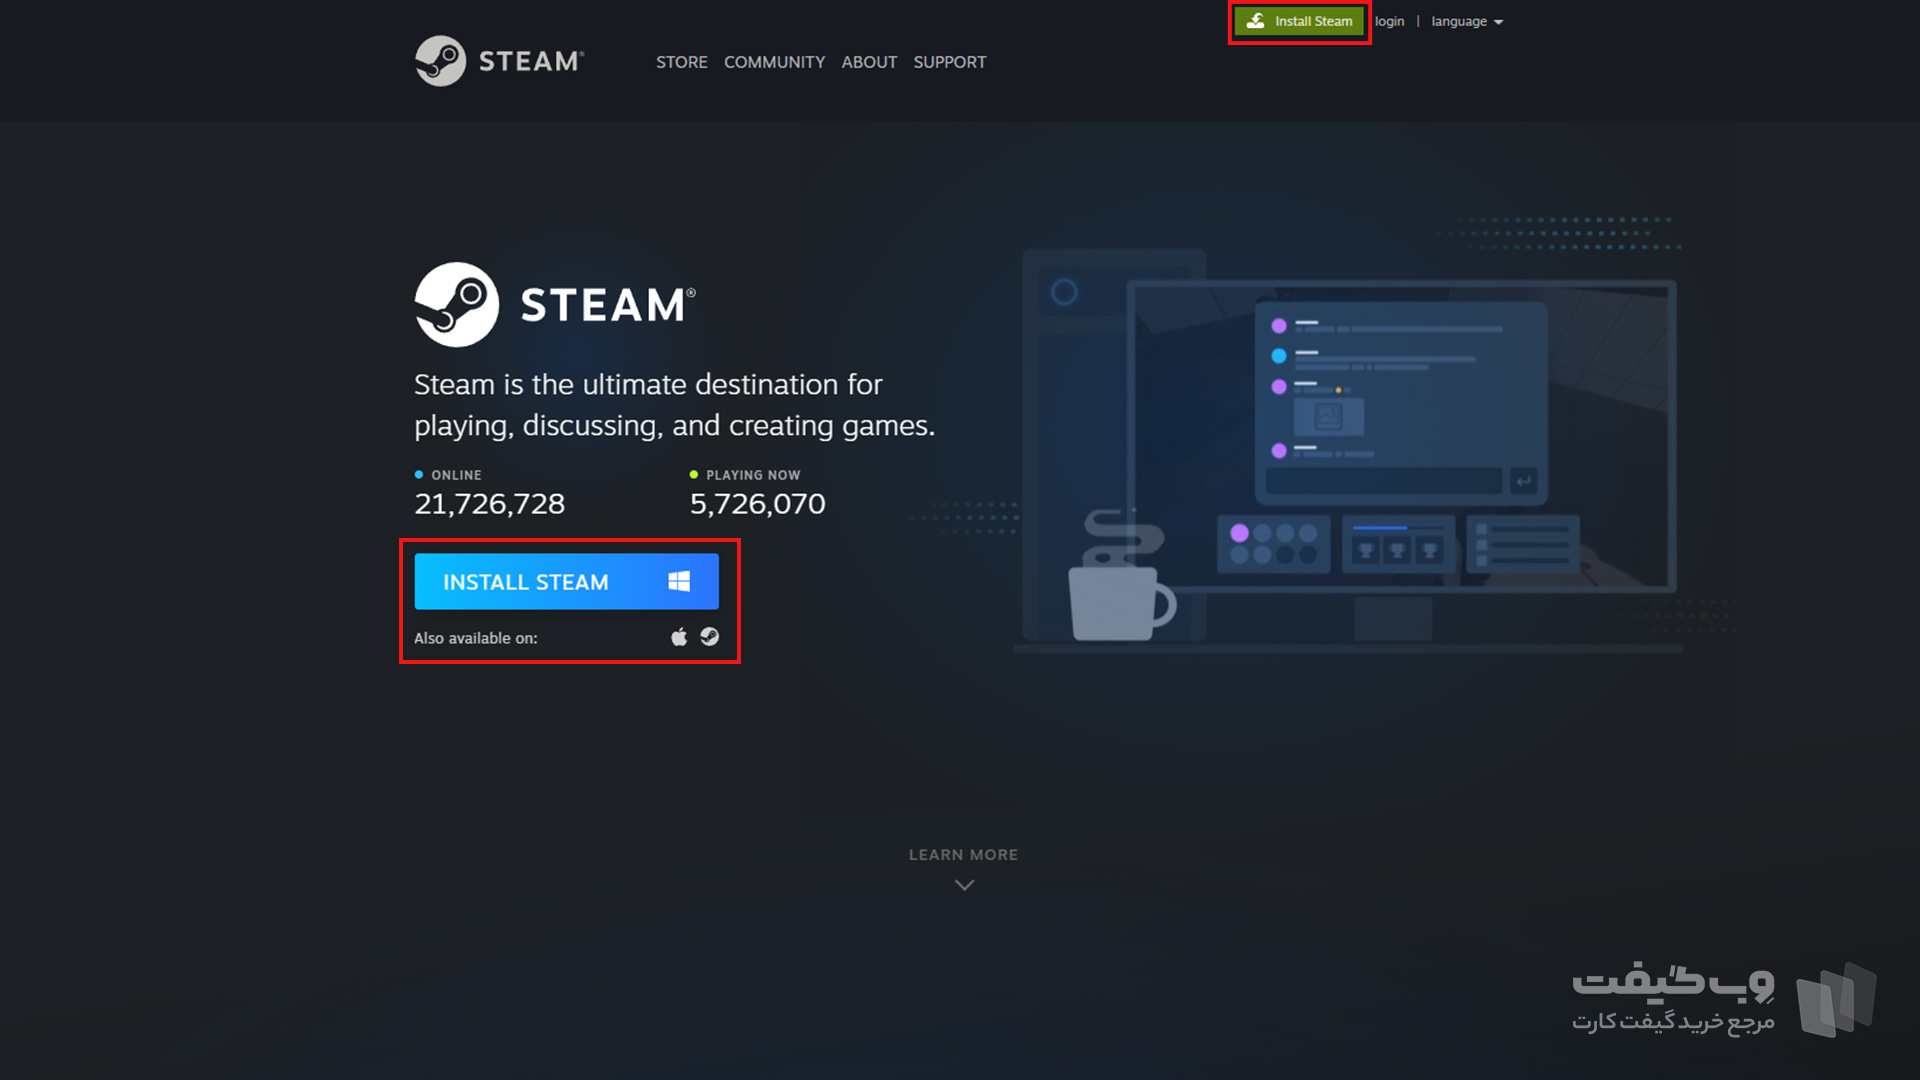Click the LEARN MORE link
The image size is (1920, 1080).
point(963,855)
